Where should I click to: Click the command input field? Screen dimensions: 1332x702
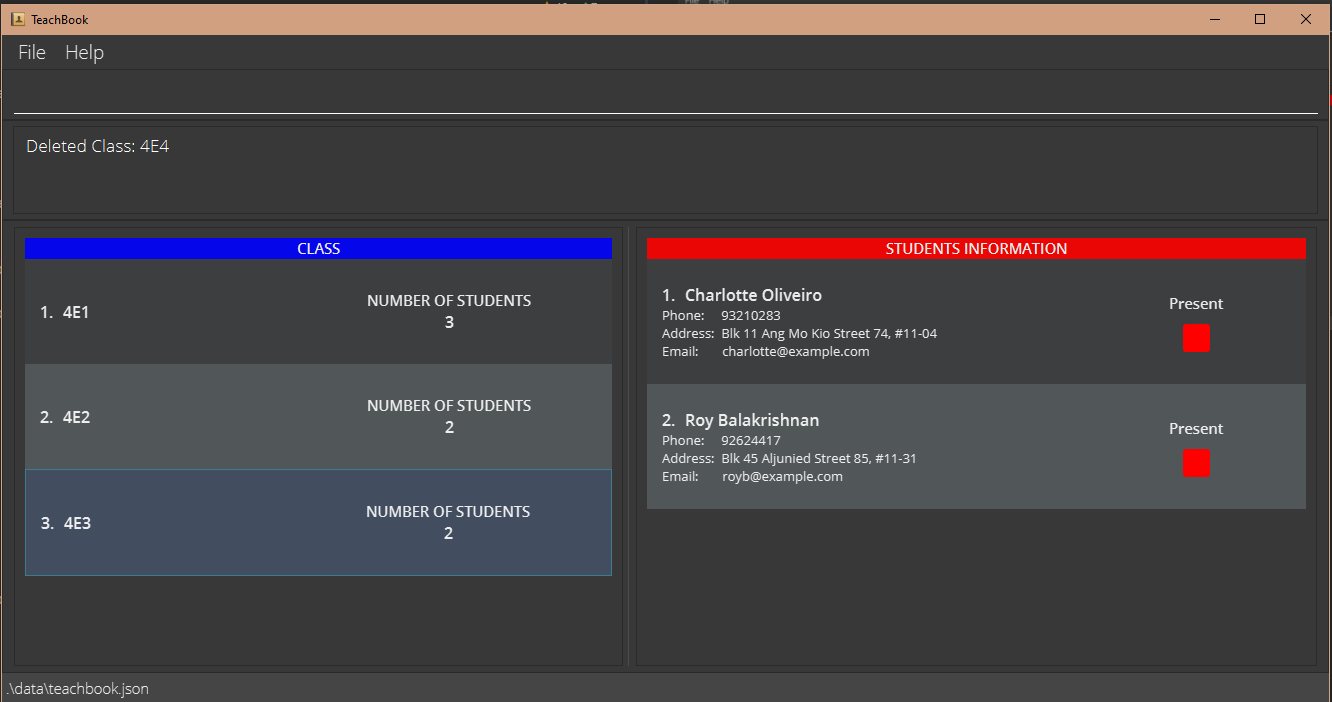665,97
